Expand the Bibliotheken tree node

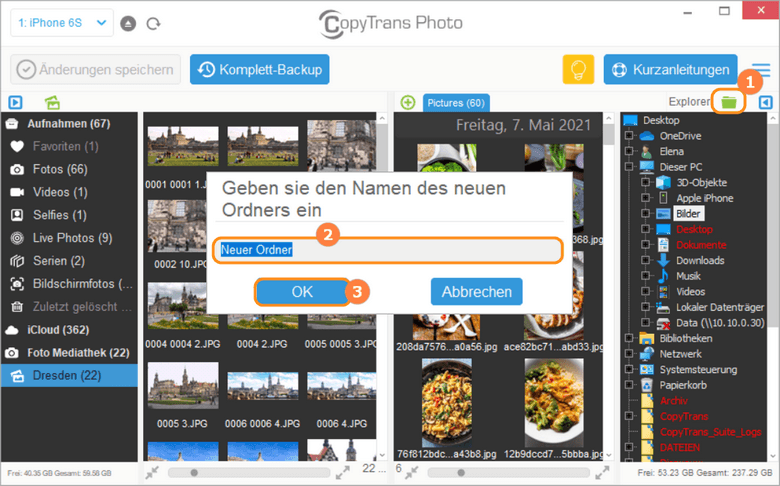pos(629,338)
